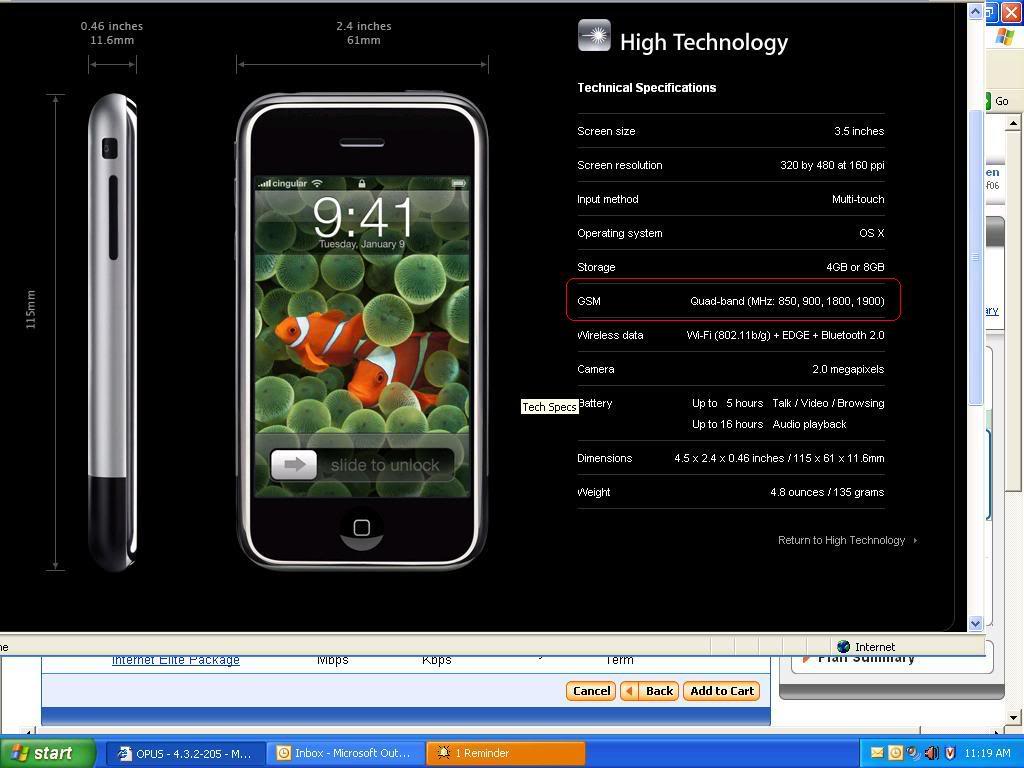Click the High Technology starburst icon
The image size is (1024, 768).
click(594, 35)
